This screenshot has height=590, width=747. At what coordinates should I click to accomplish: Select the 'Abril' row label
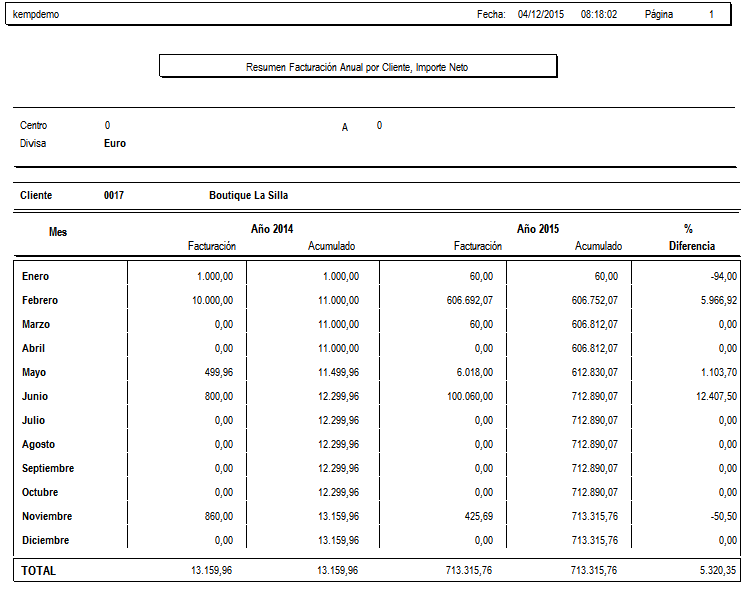33,348
